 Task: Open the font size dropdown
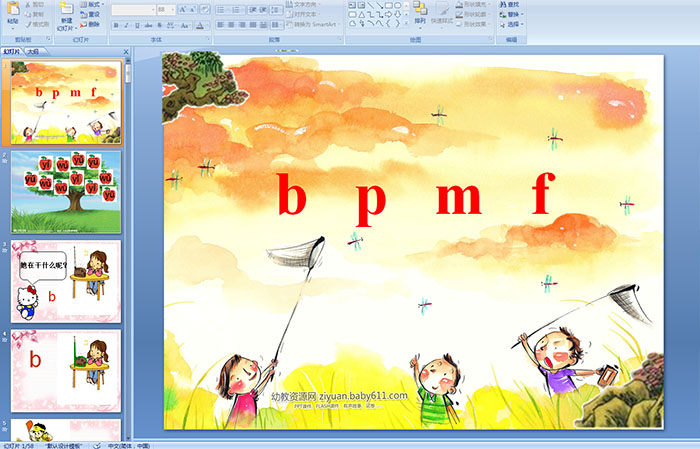coord(172,10)
